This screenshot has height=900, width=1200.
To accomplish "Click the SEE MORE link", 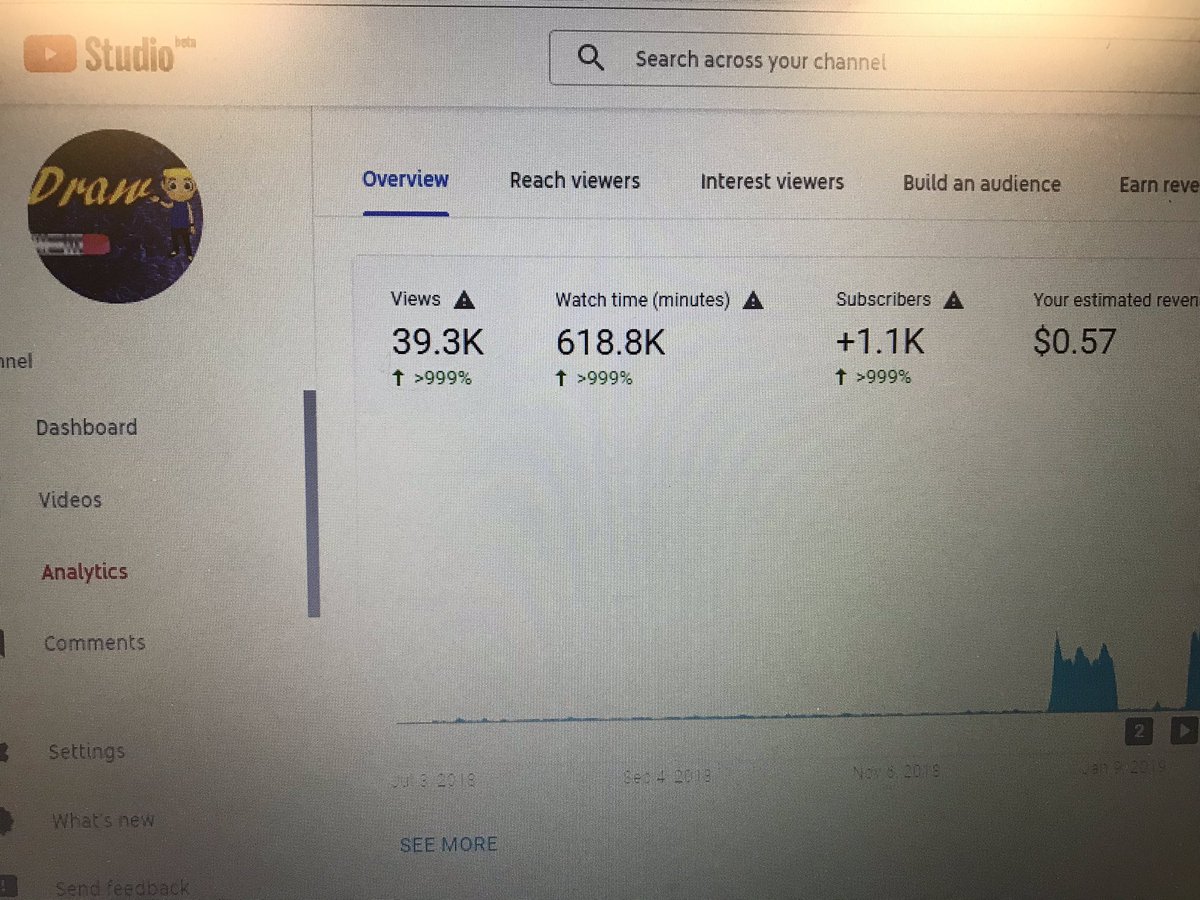I will coord(448,845).
